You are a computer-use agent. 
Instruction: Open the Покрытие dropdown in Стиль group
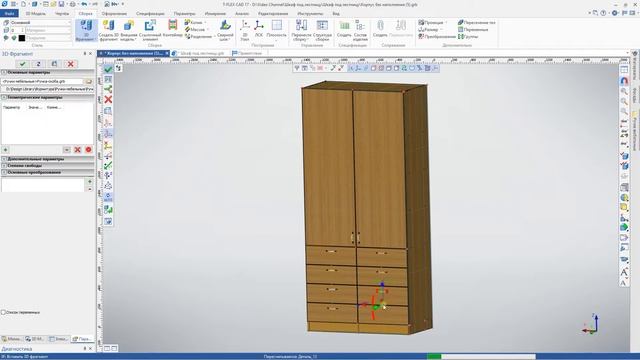pos(49,38)
